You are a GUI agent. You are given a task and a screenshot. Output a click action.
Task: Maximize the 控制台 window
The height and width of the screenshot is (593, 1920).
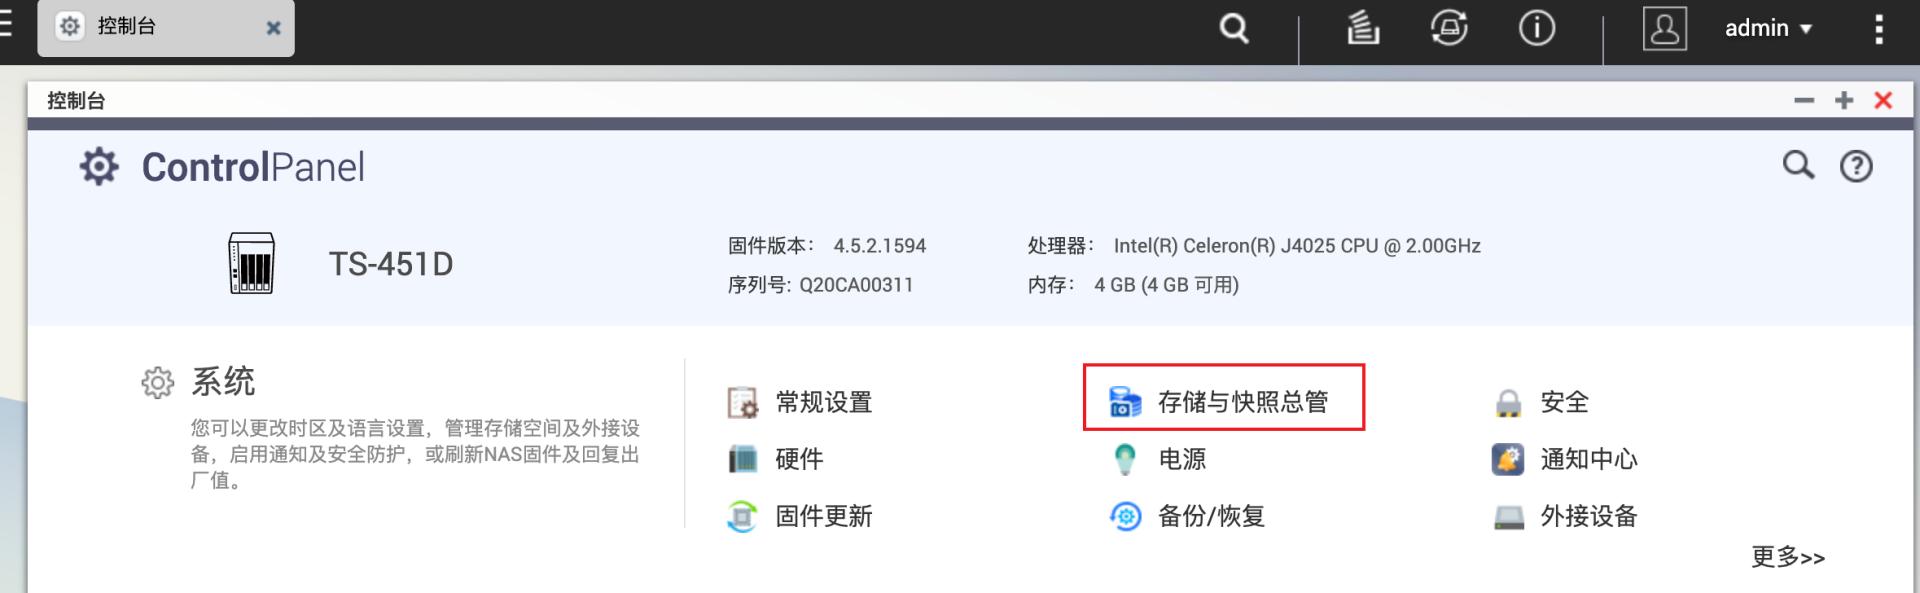point(1844,100)
